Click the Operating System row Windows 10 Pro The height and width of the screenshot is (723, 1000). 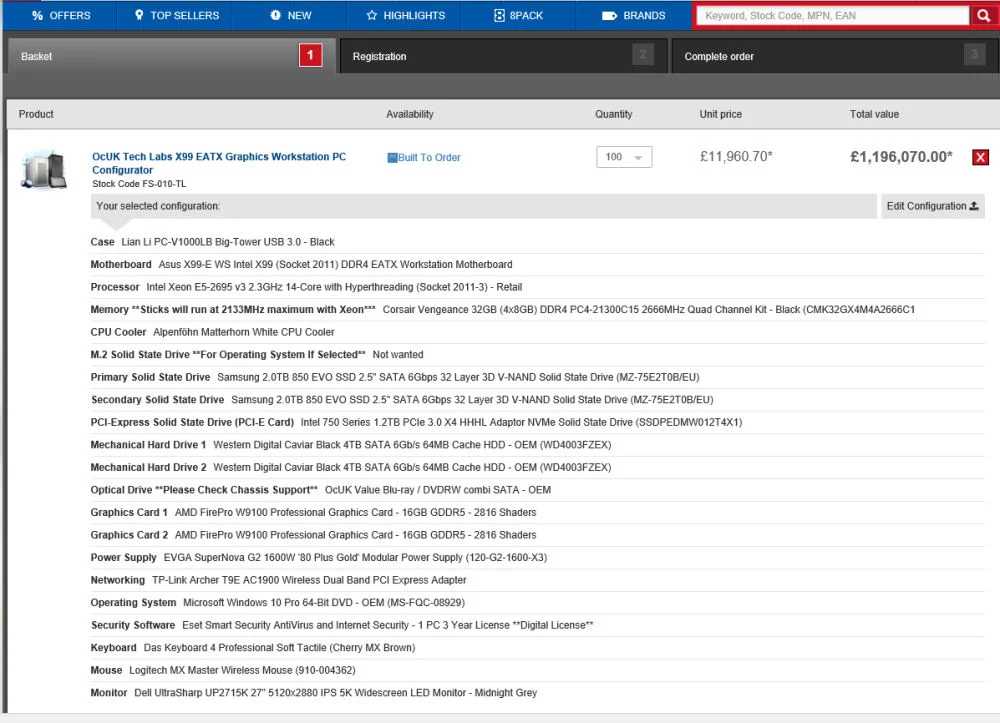click(538, 602)
